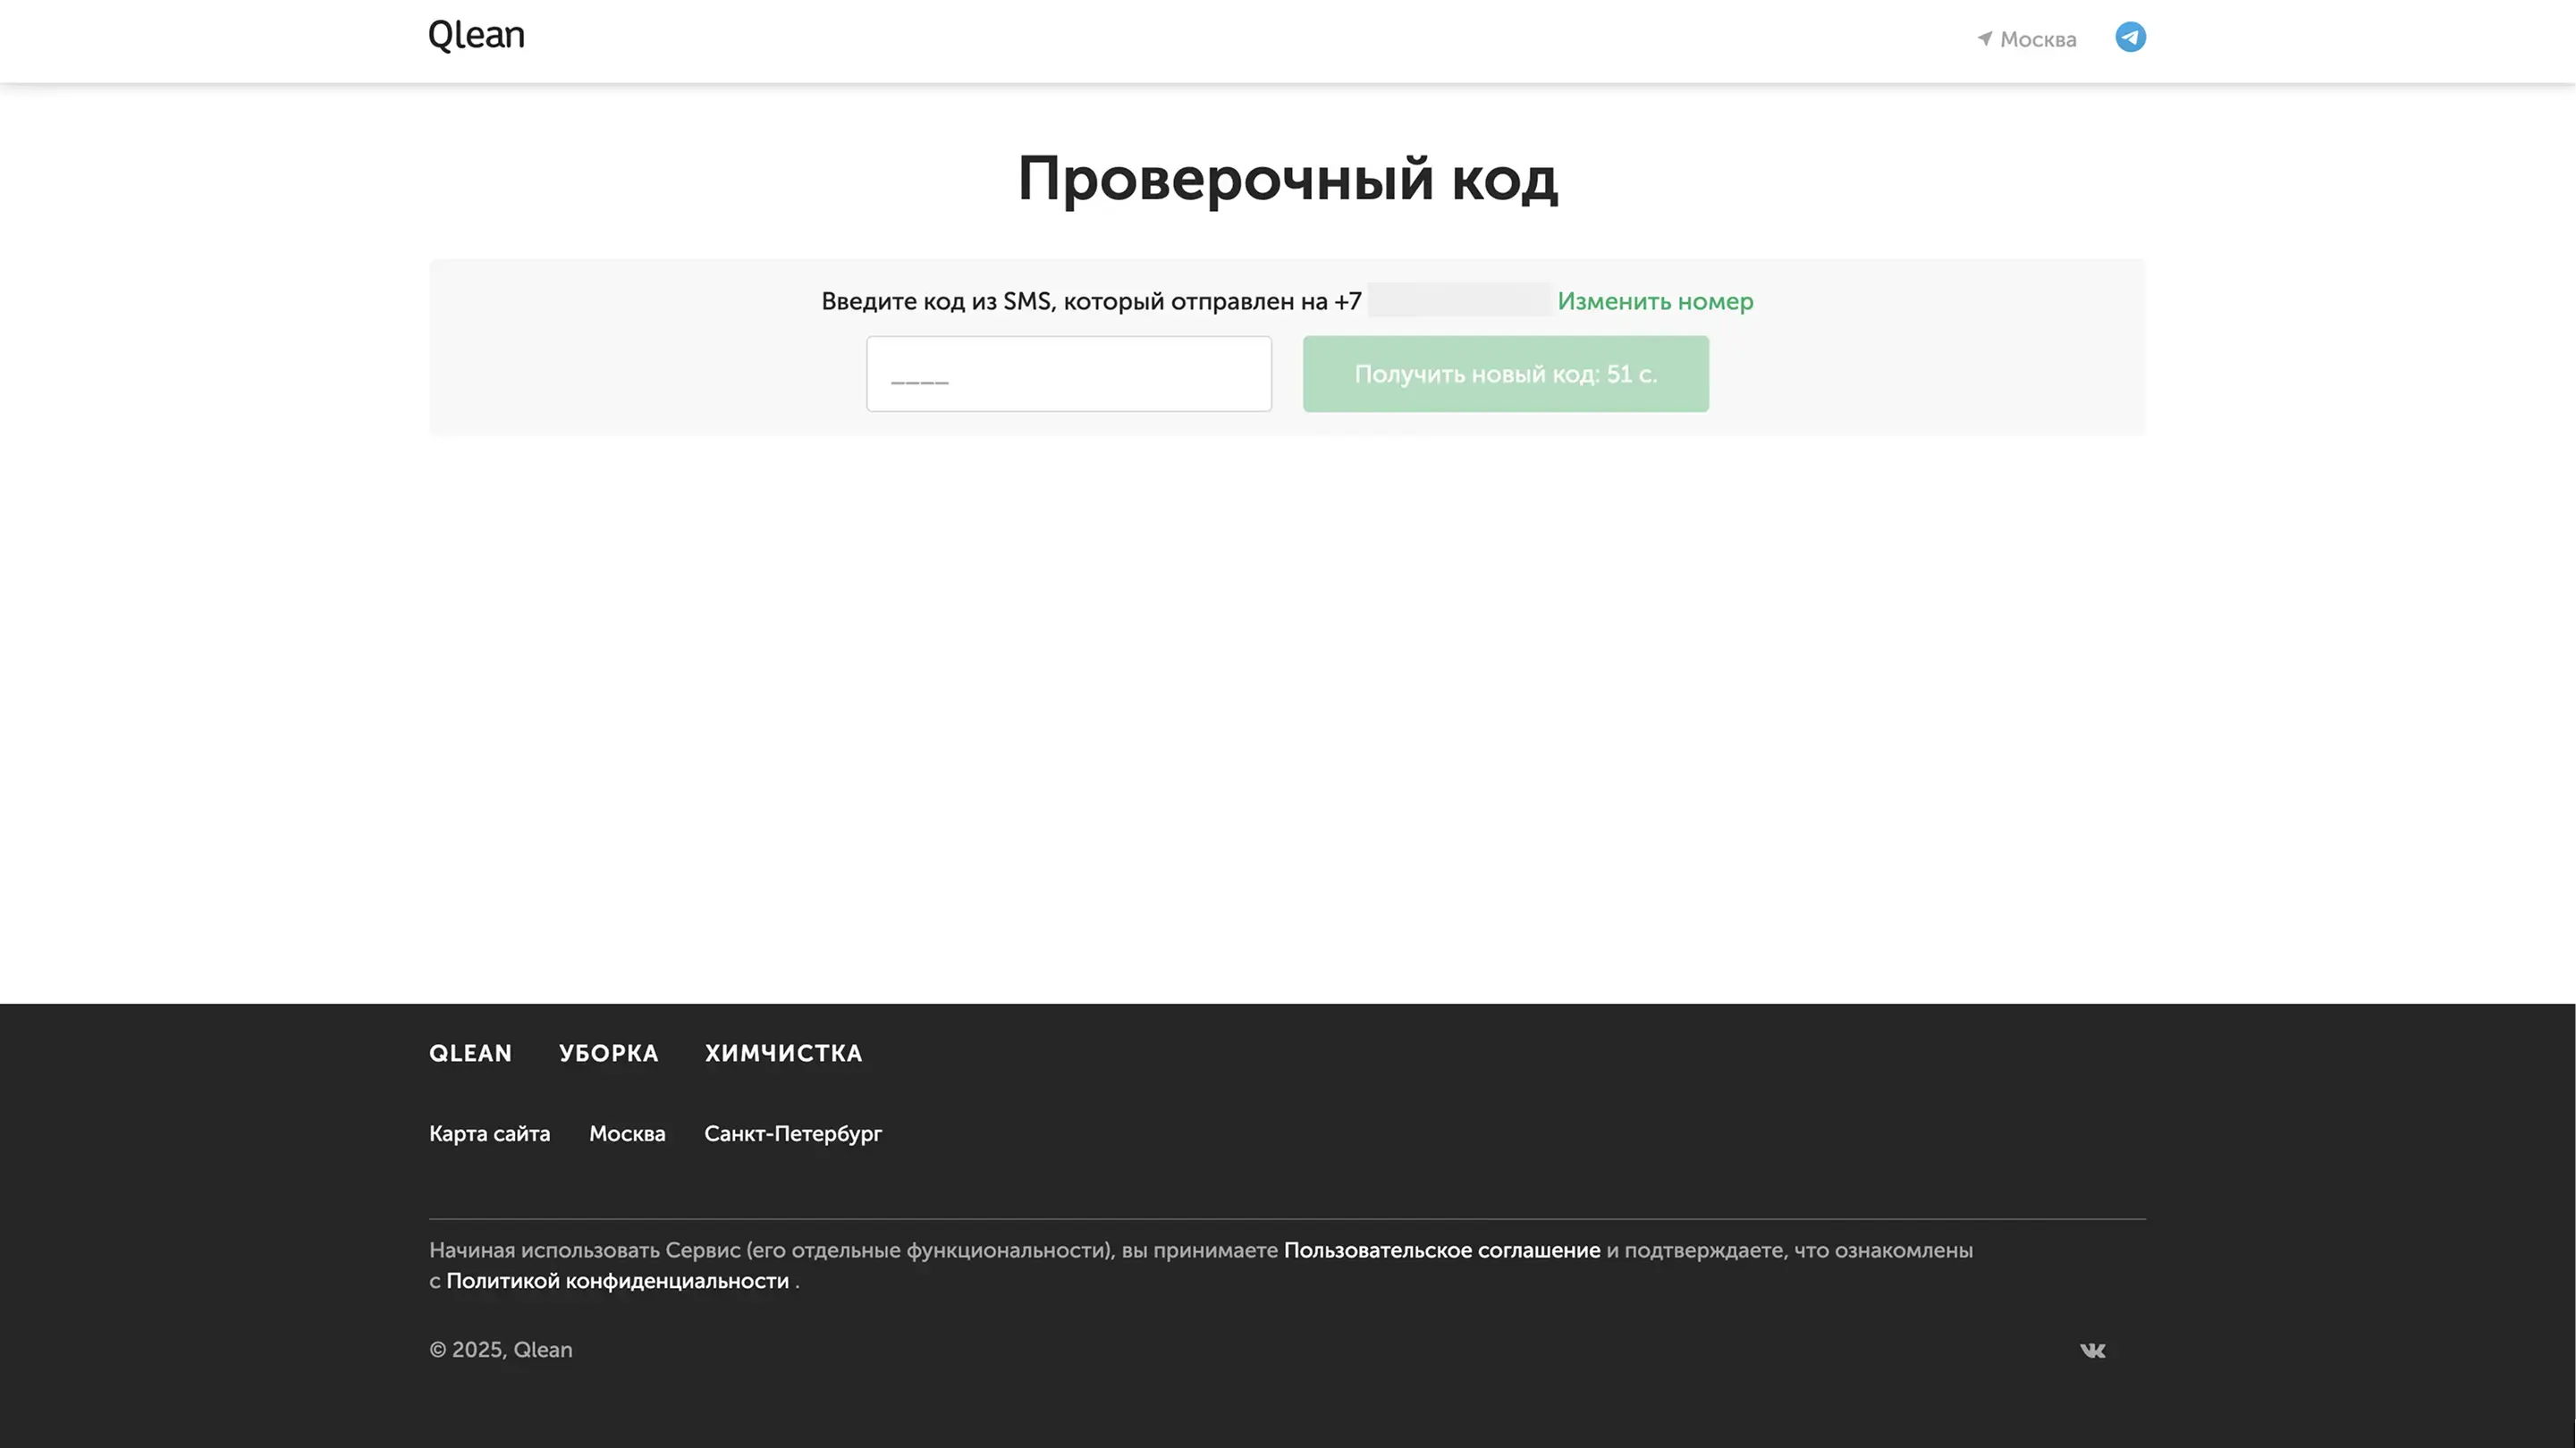The height and width of the screenshot is (1448, 2576).
Task: Click the location arrow icon beside Москва
Action: coord(1985,39)
